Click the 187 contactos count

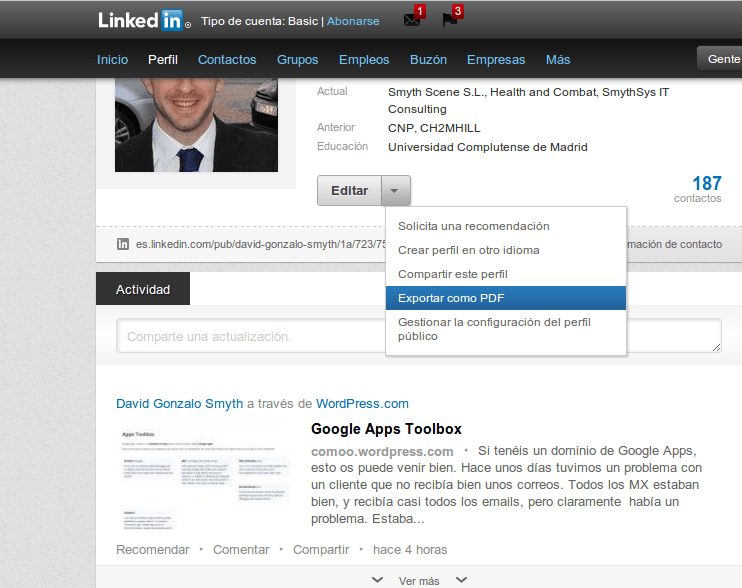pyautogui.click(x=698, y=189)
